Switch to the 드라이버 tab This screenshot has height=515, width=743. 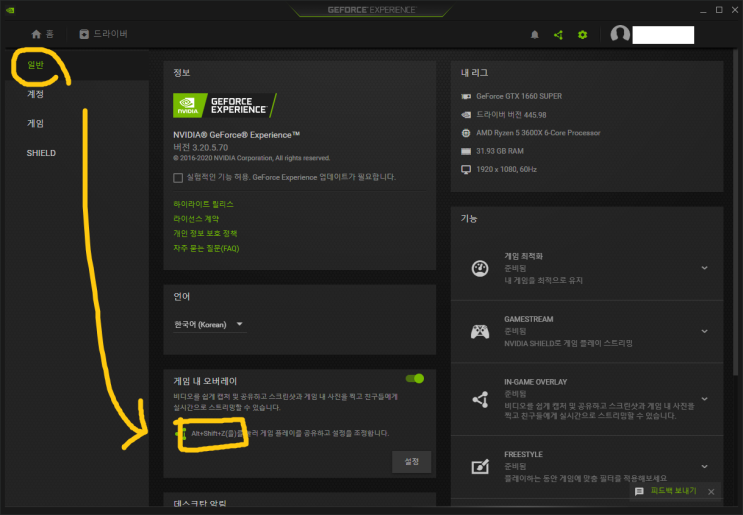(103, 34)
